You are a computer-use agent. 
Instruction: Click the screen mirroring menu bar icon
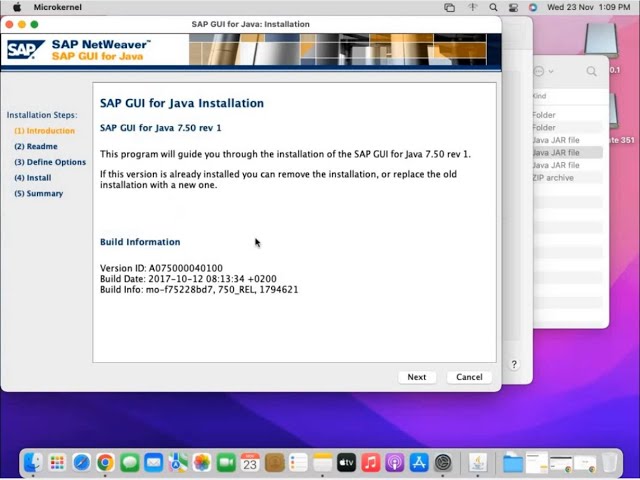point(449,7)
